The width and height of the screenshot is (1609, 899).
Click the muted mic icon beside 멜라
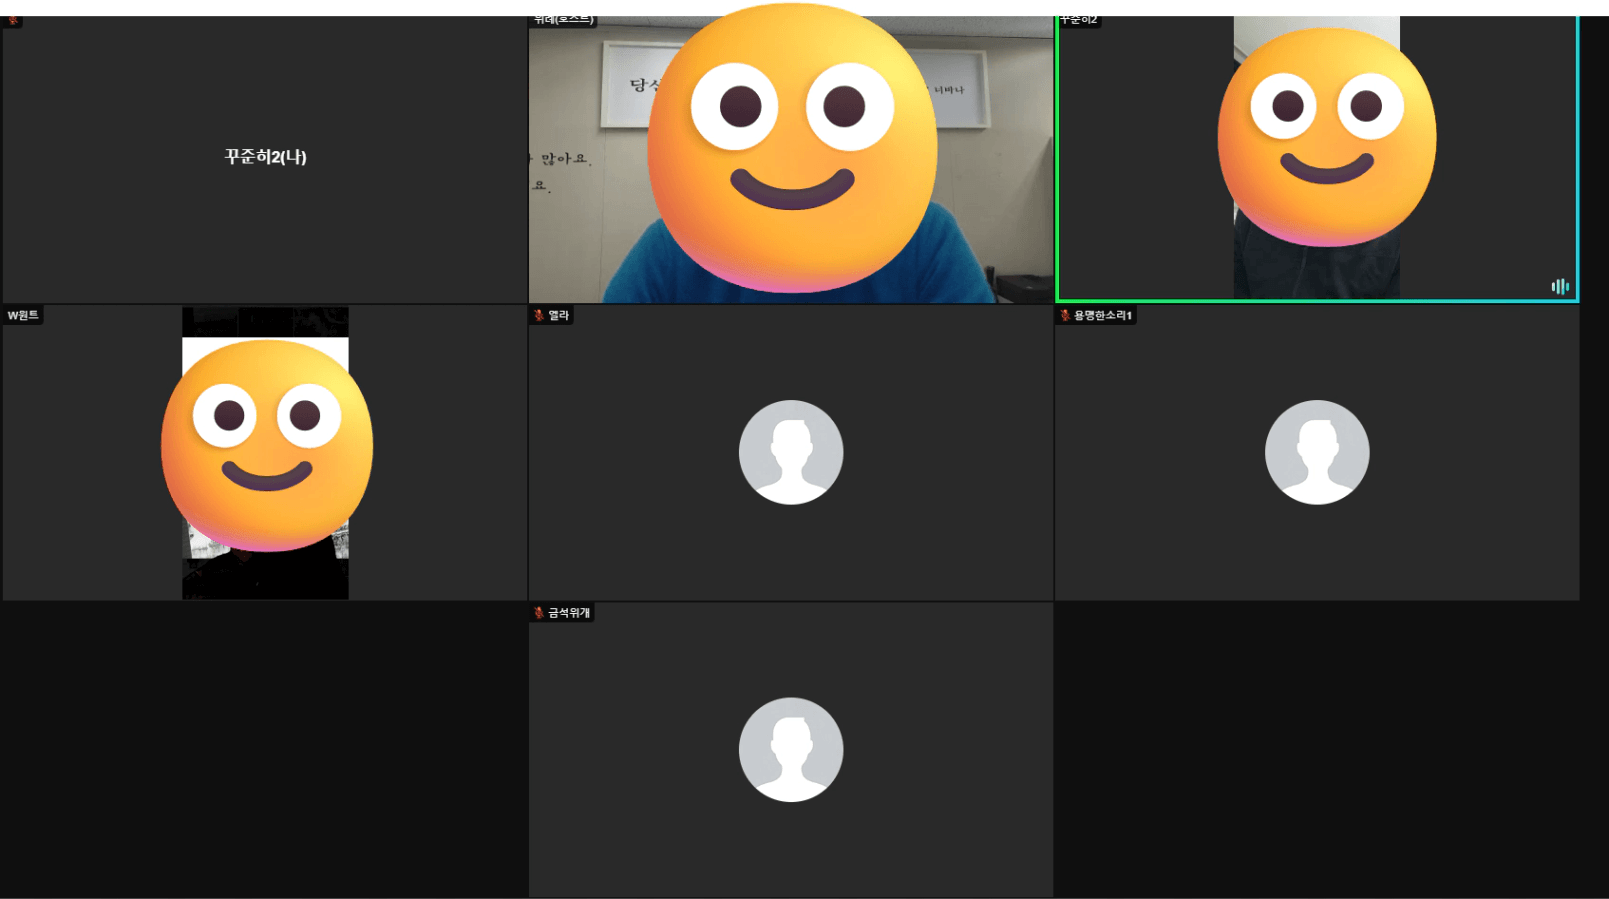pyautogui.click(x=539, y=316)
